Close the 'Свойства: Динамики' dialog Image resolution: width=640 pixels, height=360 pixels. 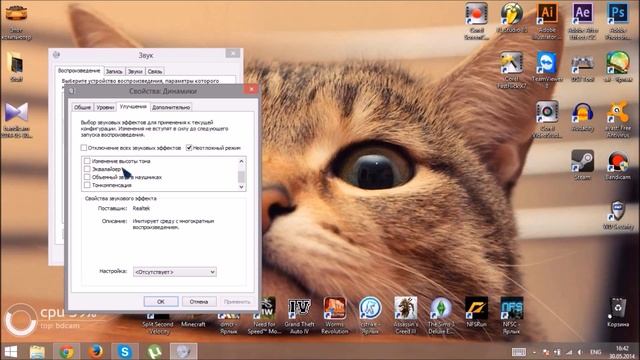251,89
